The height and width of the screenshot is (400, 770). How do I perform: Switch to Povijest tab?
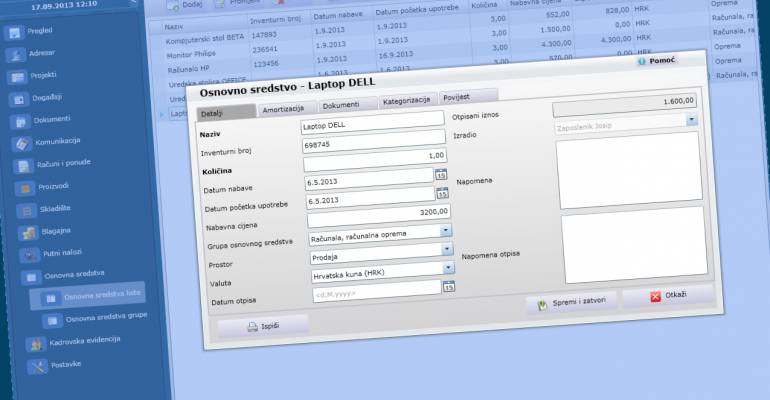tap(468, 96)
